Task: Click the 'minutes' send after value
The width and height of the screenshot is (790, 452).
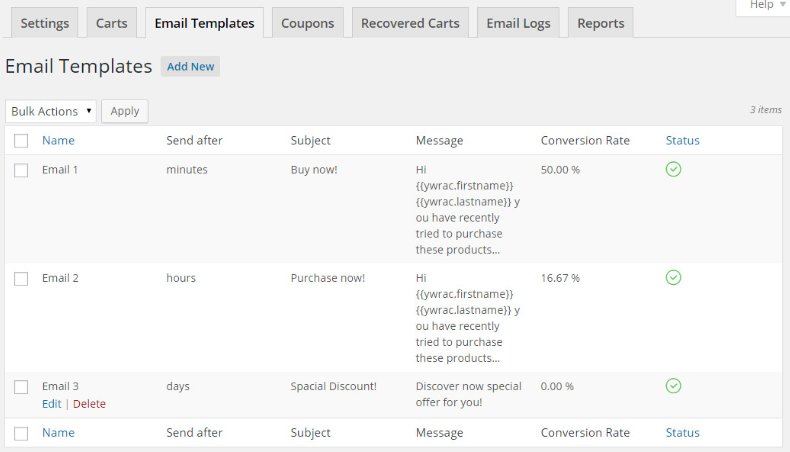Action: 187,170
